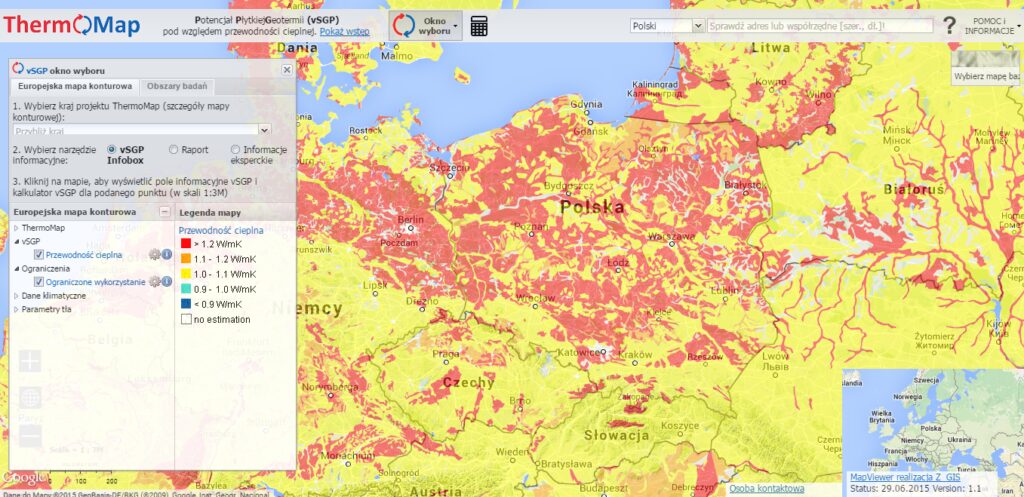Click Szczecin on the map
Viewport: 1024px width, 497px height.
pyautogui.click(x=449, y=168)
